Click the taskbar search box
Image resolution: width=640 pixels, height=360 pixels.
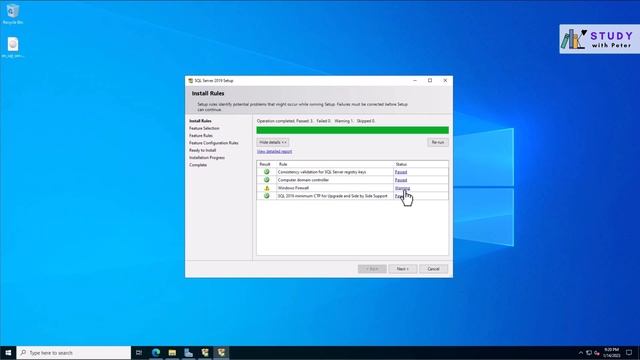(x=74, y=353)
